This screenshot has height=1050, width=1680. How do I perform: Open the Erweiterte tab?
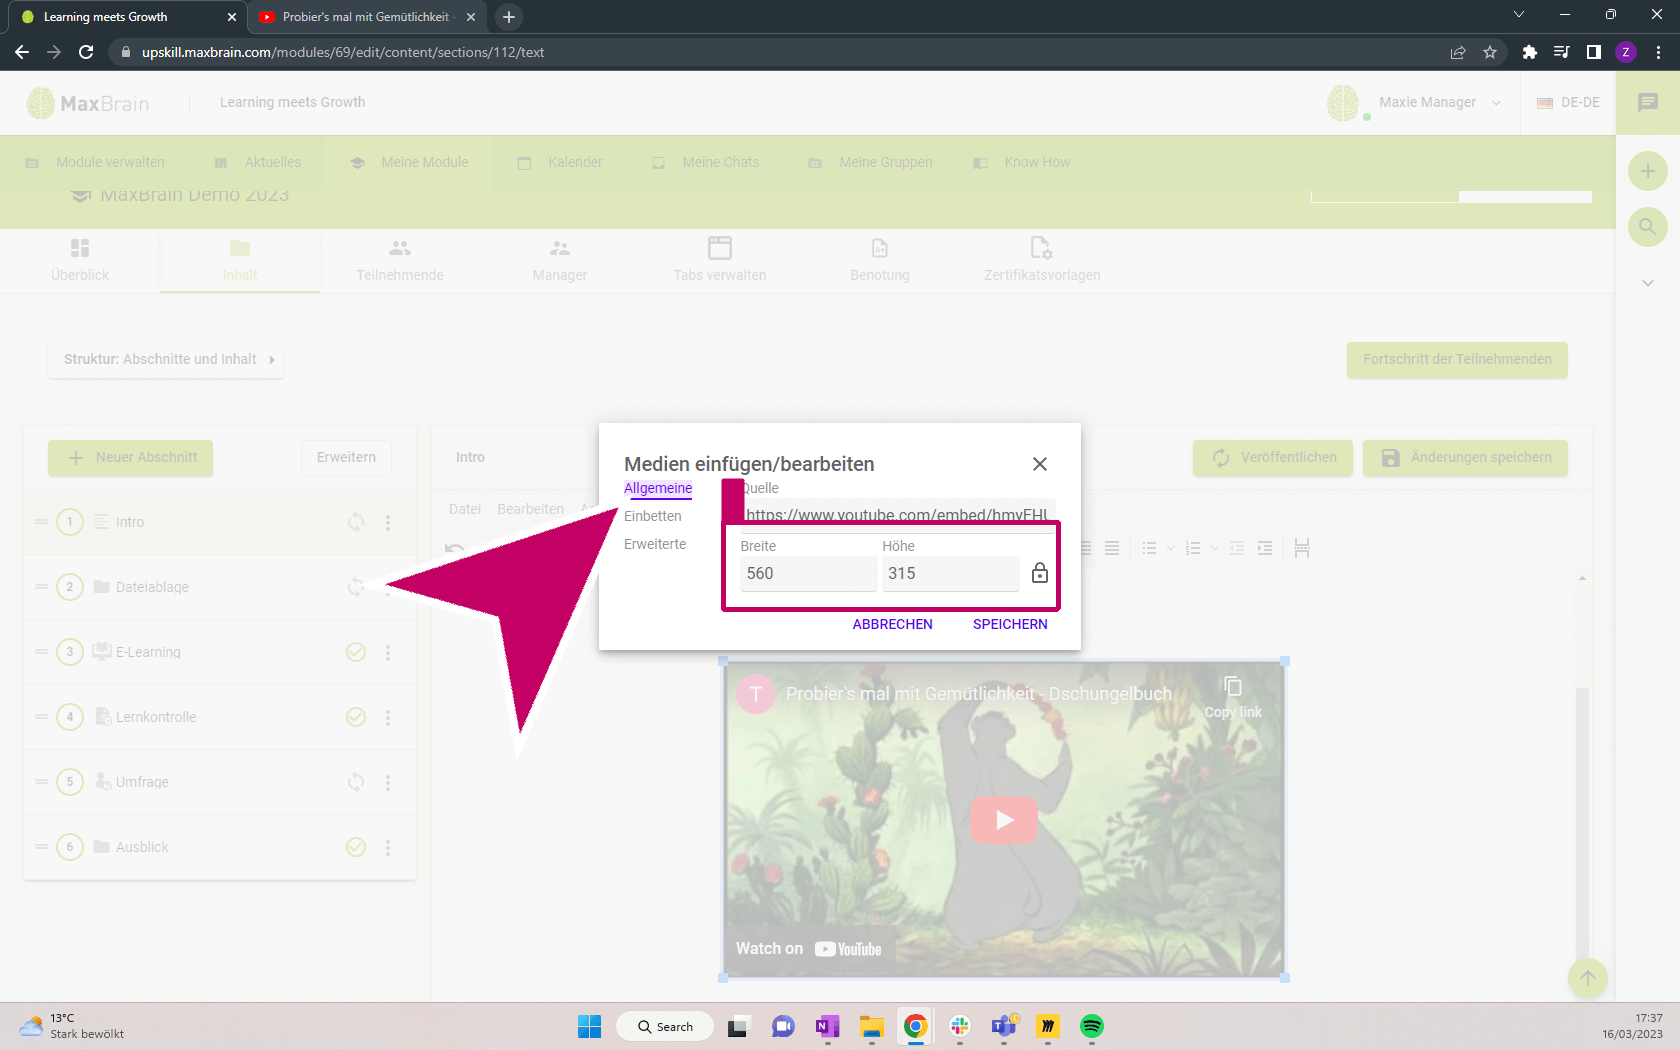(655, 544)
